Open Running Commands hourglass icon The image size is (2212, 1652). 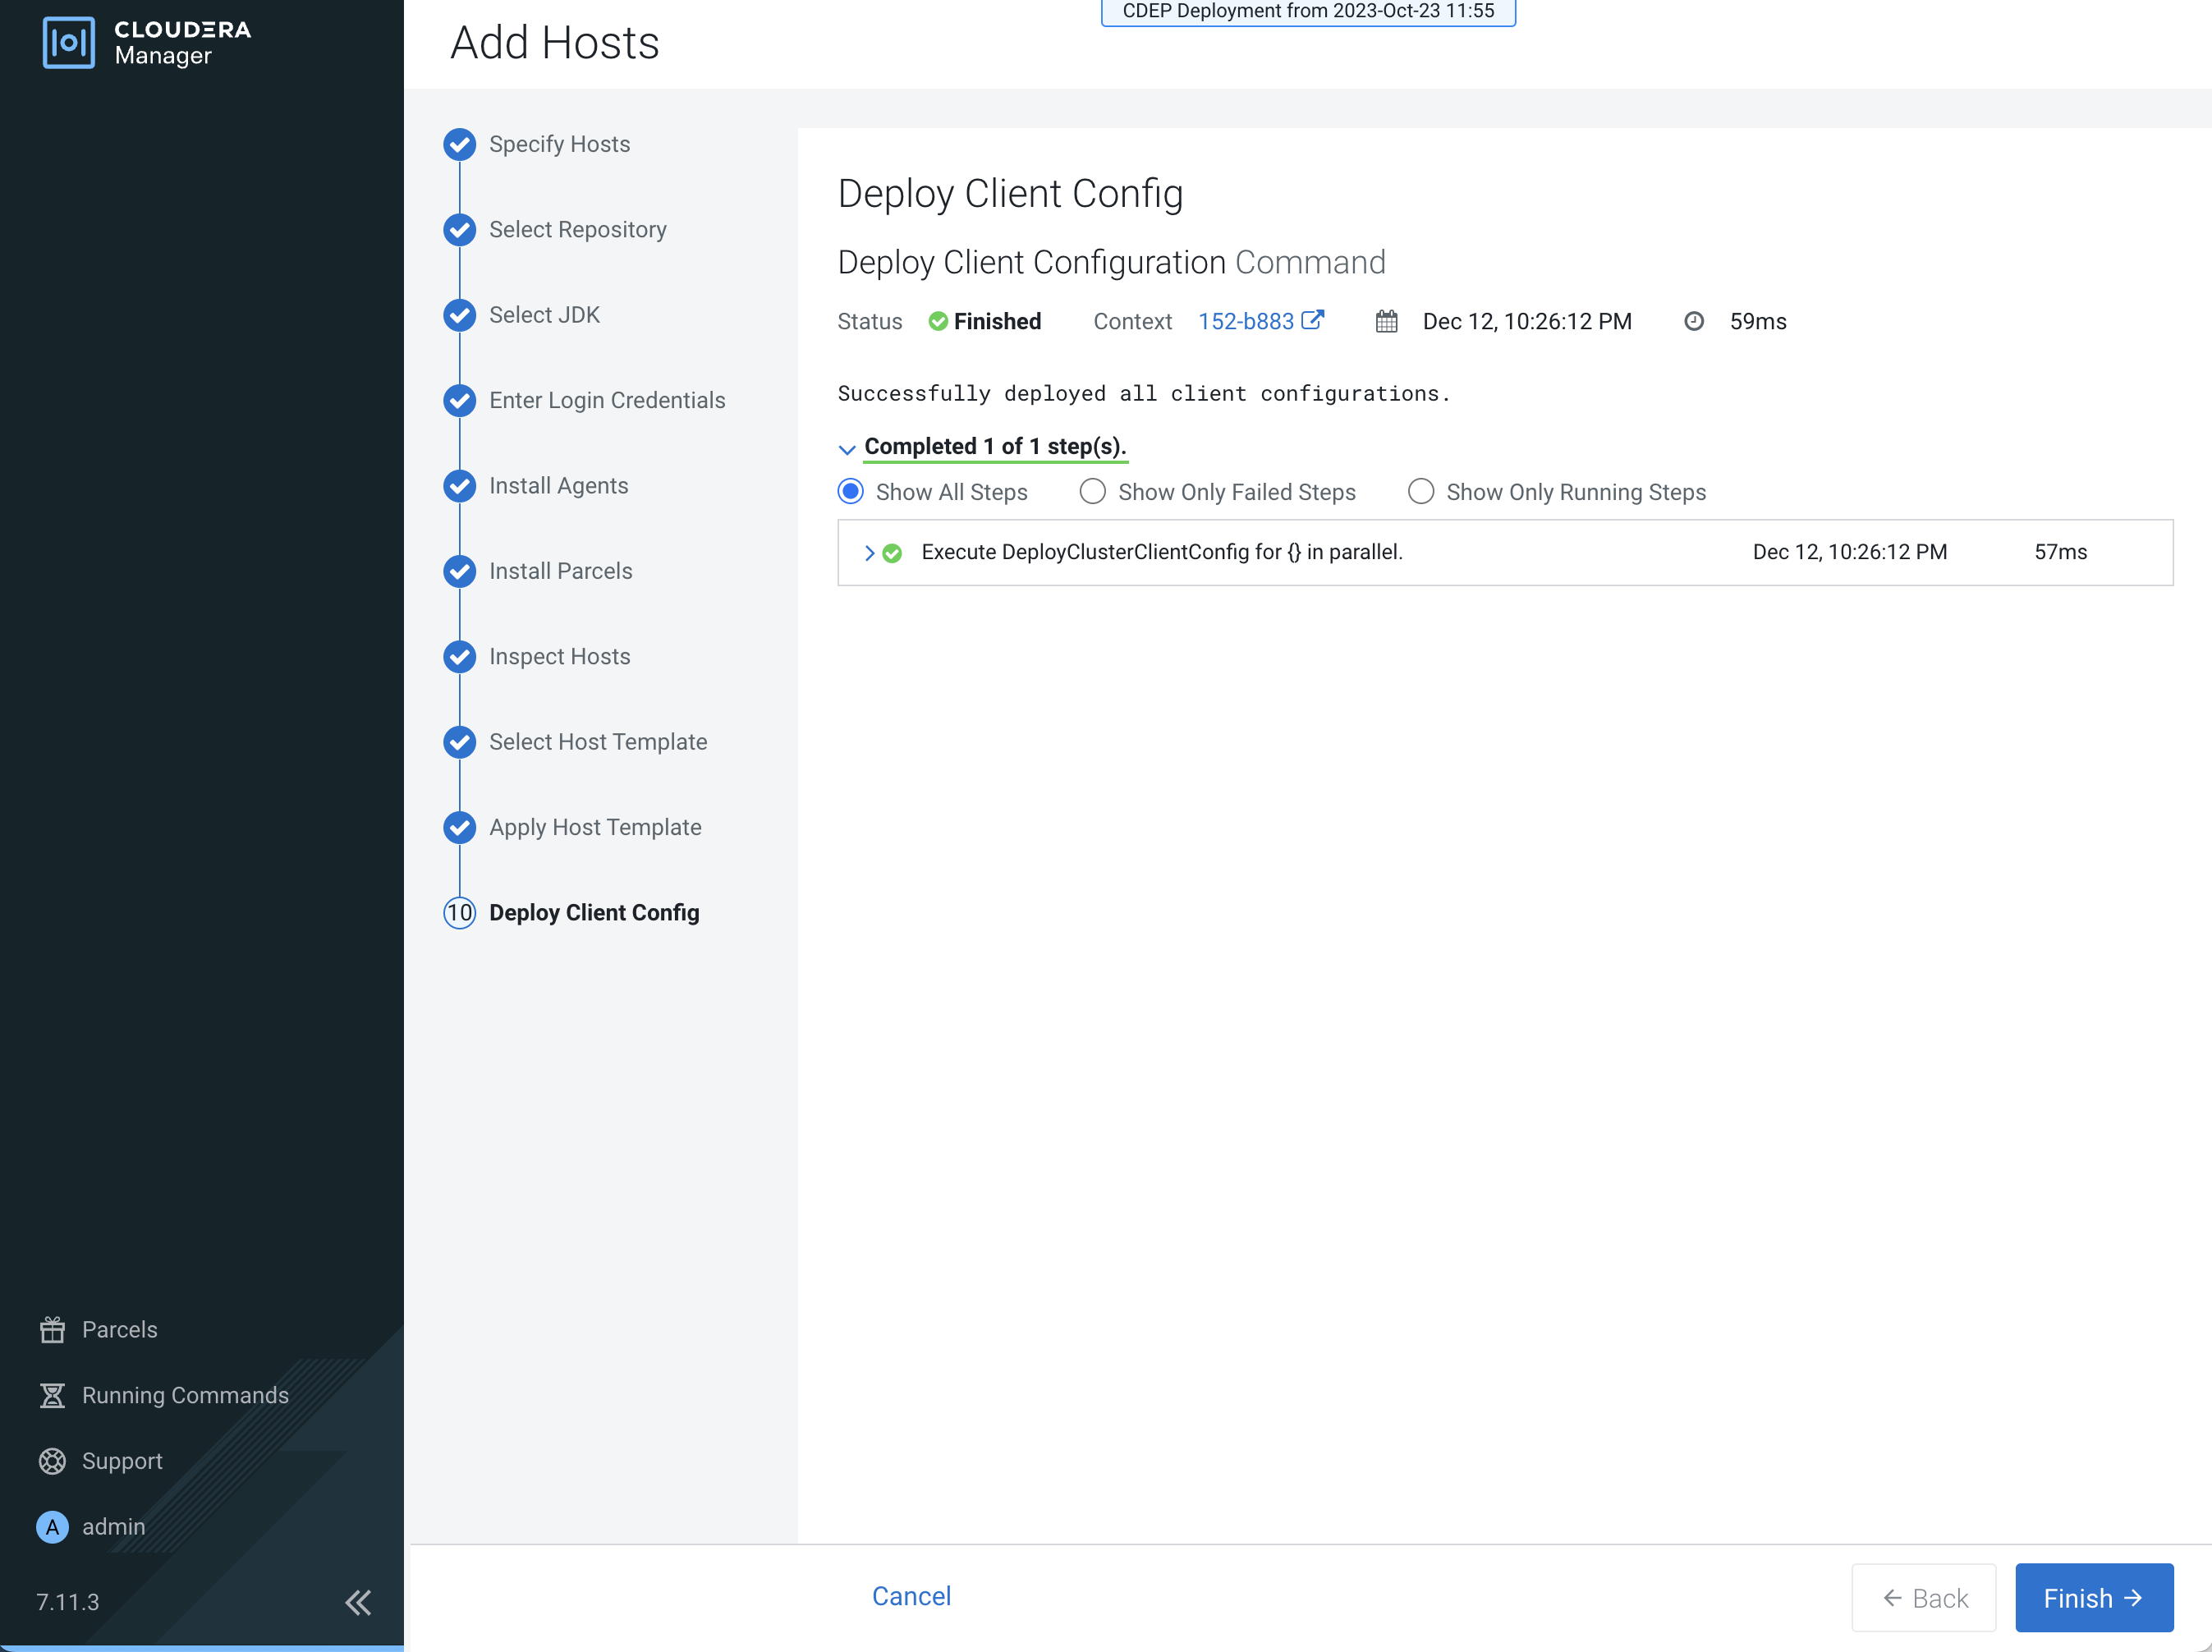click(x=52, y=1395)
